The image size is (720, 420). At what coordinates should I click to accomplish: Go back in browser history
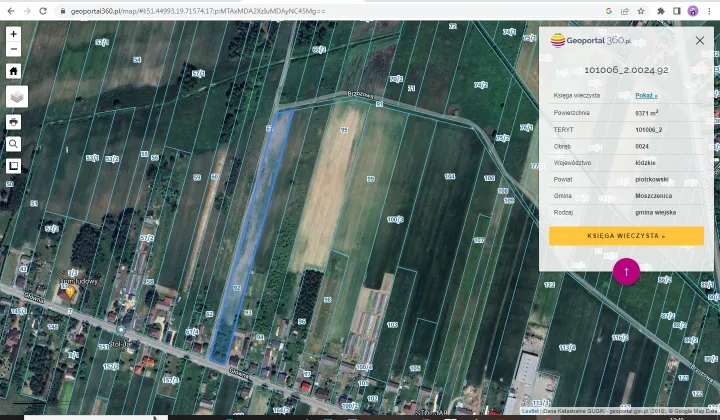click(11, 11)
